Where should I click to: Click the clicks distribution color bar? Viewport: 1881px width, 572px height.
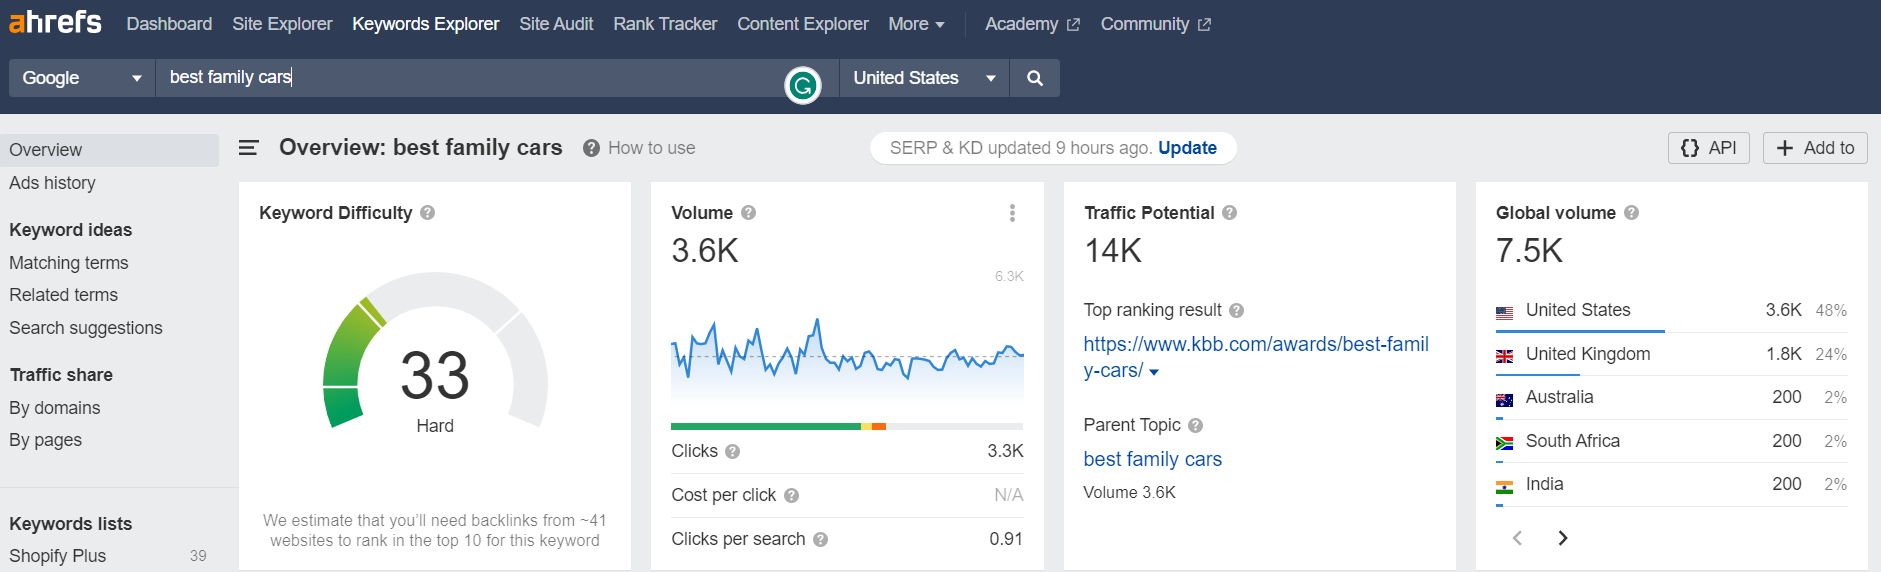coord(847,427)
